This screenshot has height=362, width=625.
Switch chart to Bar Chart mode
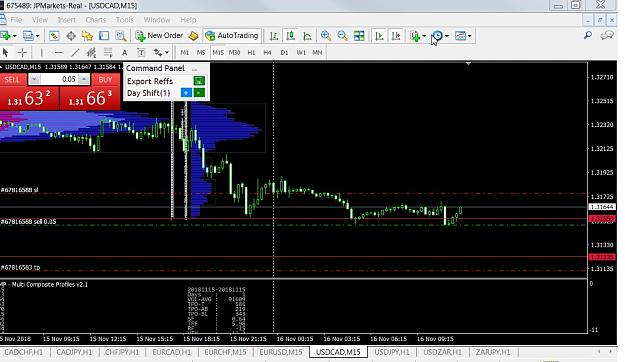[273, 36]
